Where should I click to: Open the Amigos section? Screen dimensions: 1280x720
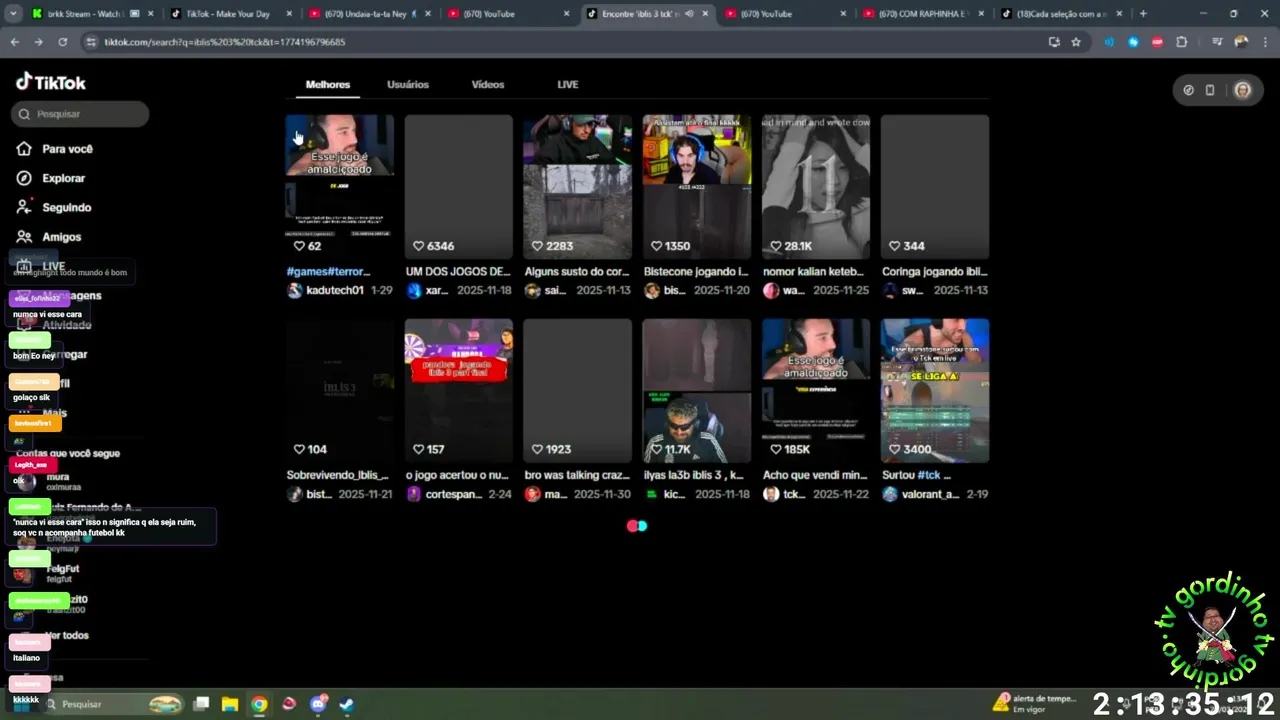(x=49, y=237)
